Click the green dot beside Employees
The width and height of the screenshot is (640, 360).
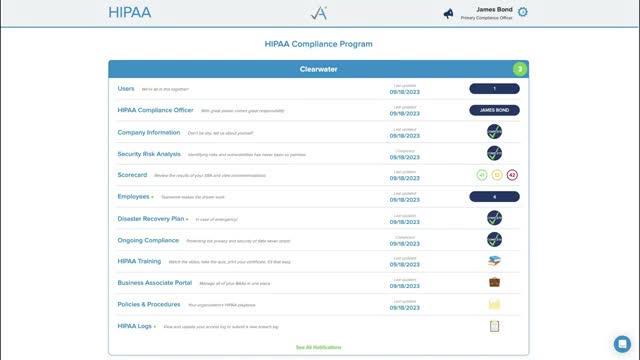coord(153,197)
